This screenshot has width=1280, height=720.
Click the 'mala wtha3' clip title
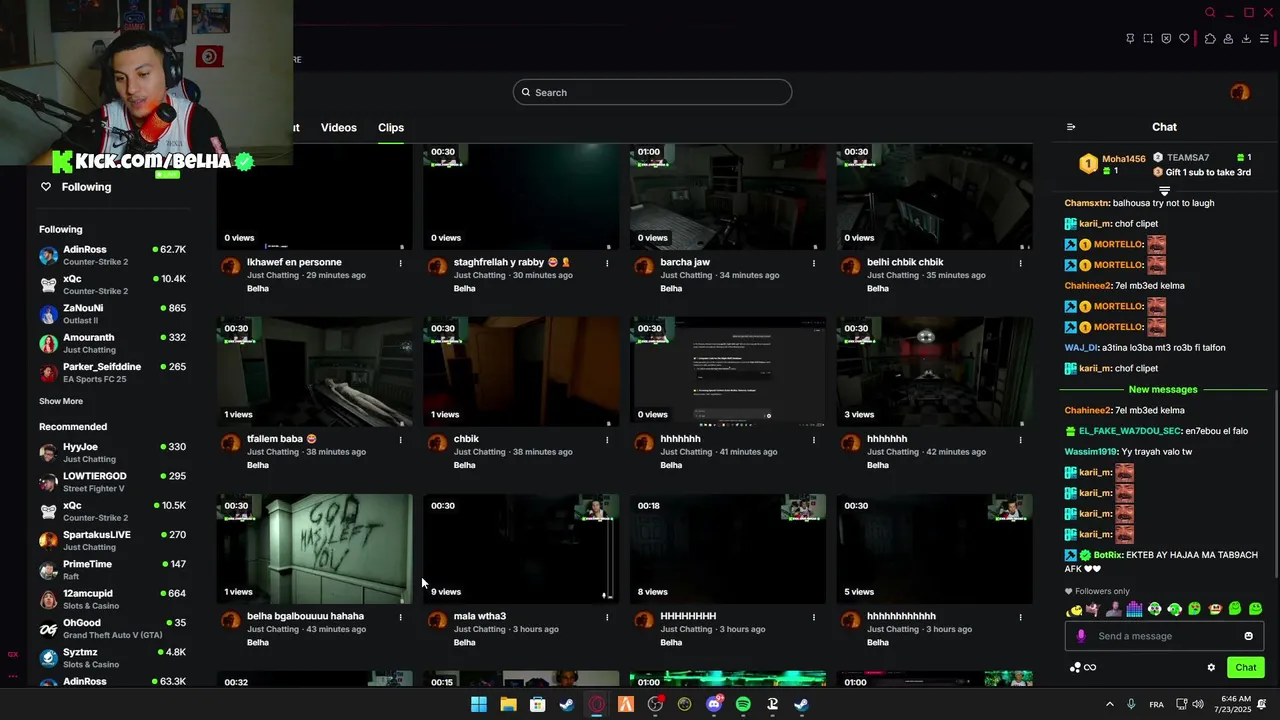pos(480,616)
